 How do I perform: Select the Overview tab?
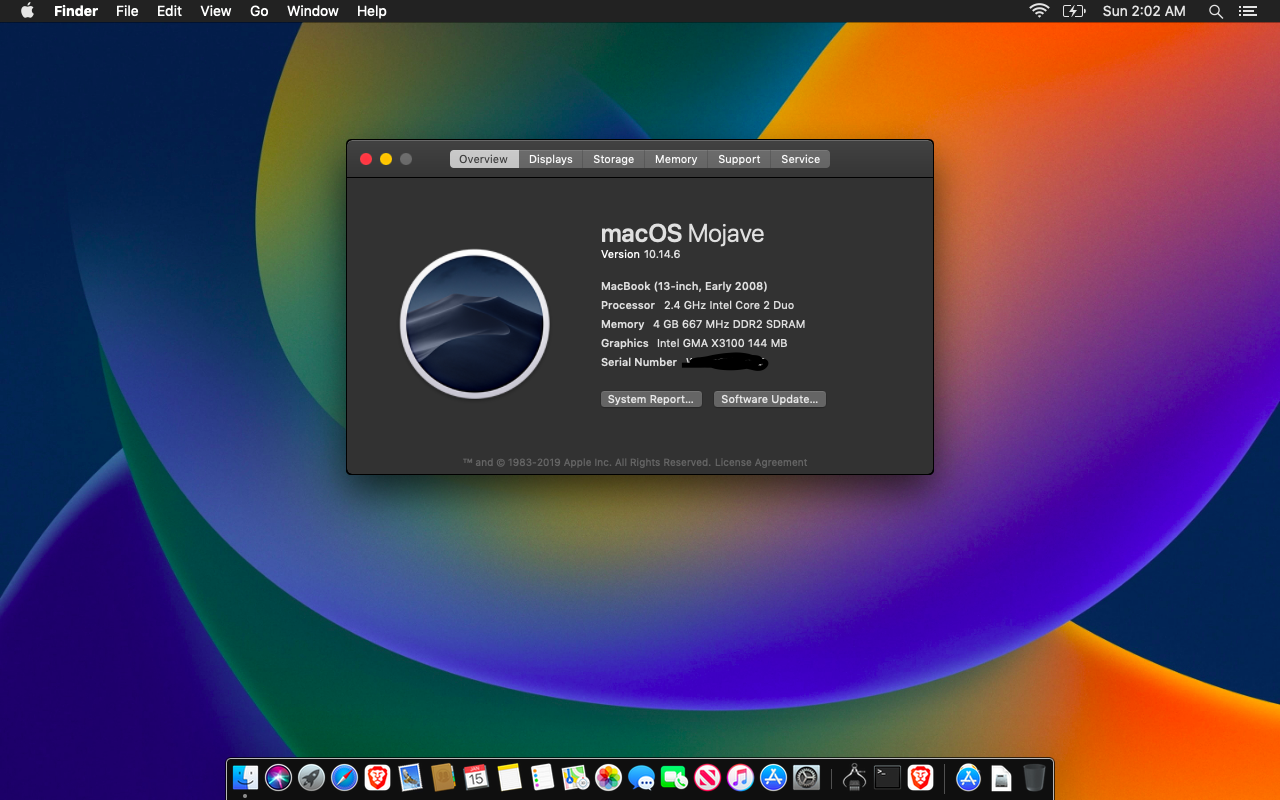click(x=484, y=159)
